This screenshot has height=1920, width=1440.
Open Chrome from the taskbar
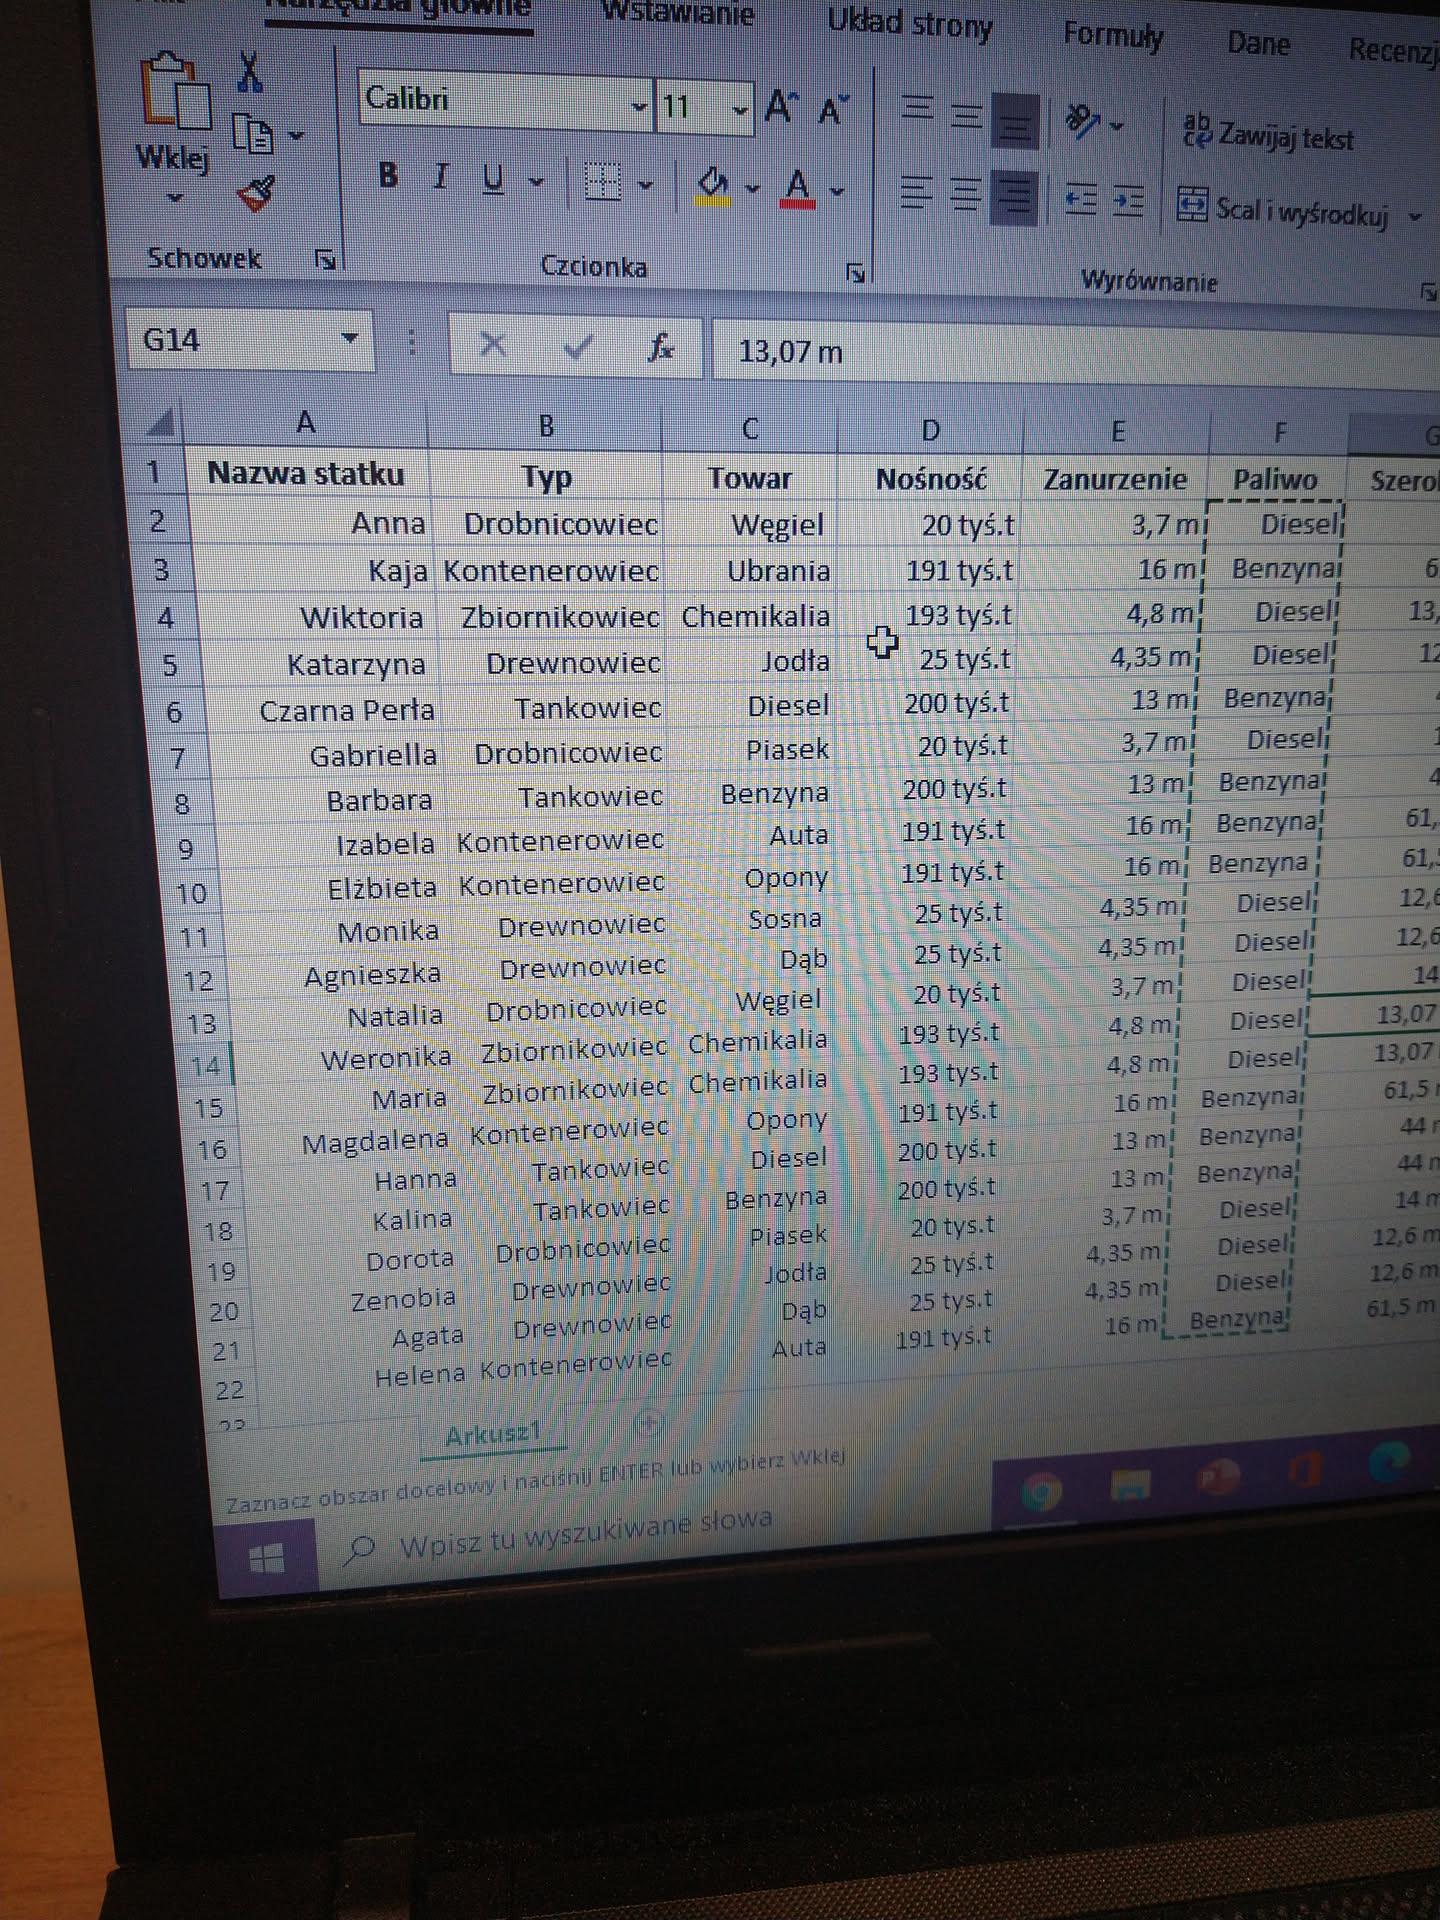tap(1041, 1493)
